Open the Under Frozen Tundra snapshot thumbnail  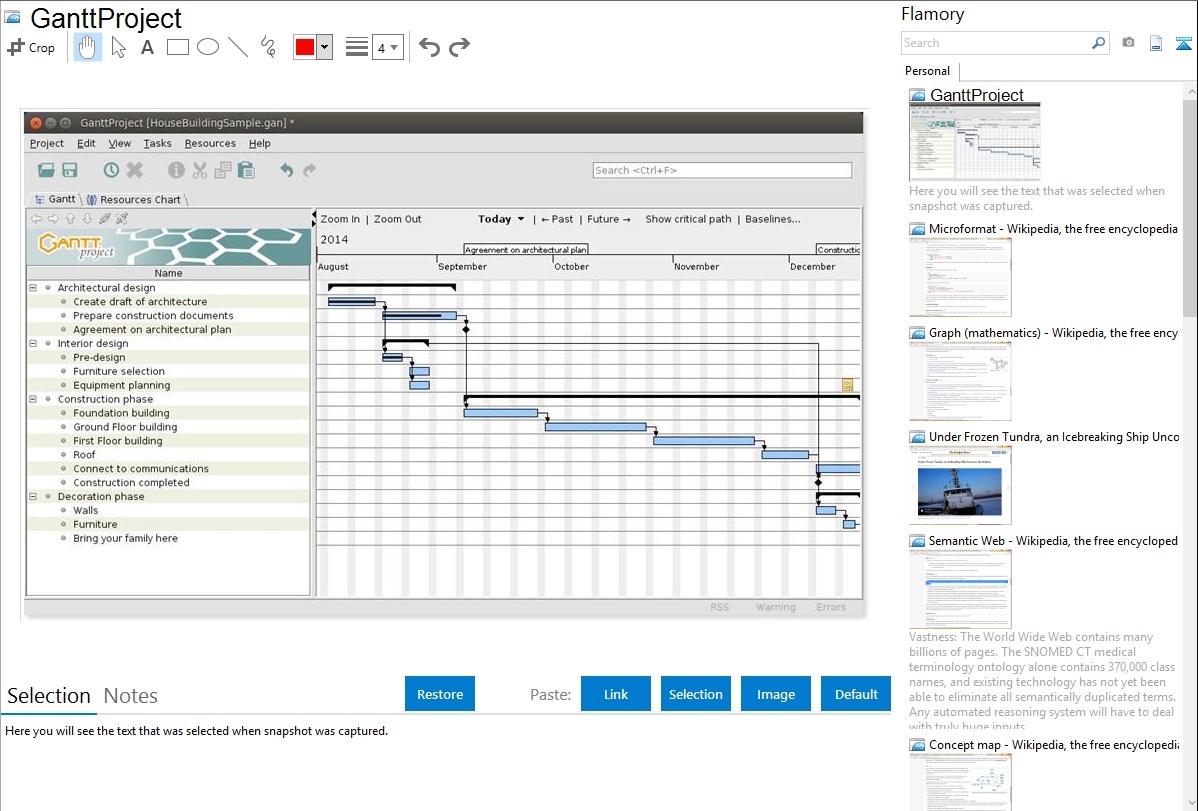pyautogui.click(x=960, y=485)
